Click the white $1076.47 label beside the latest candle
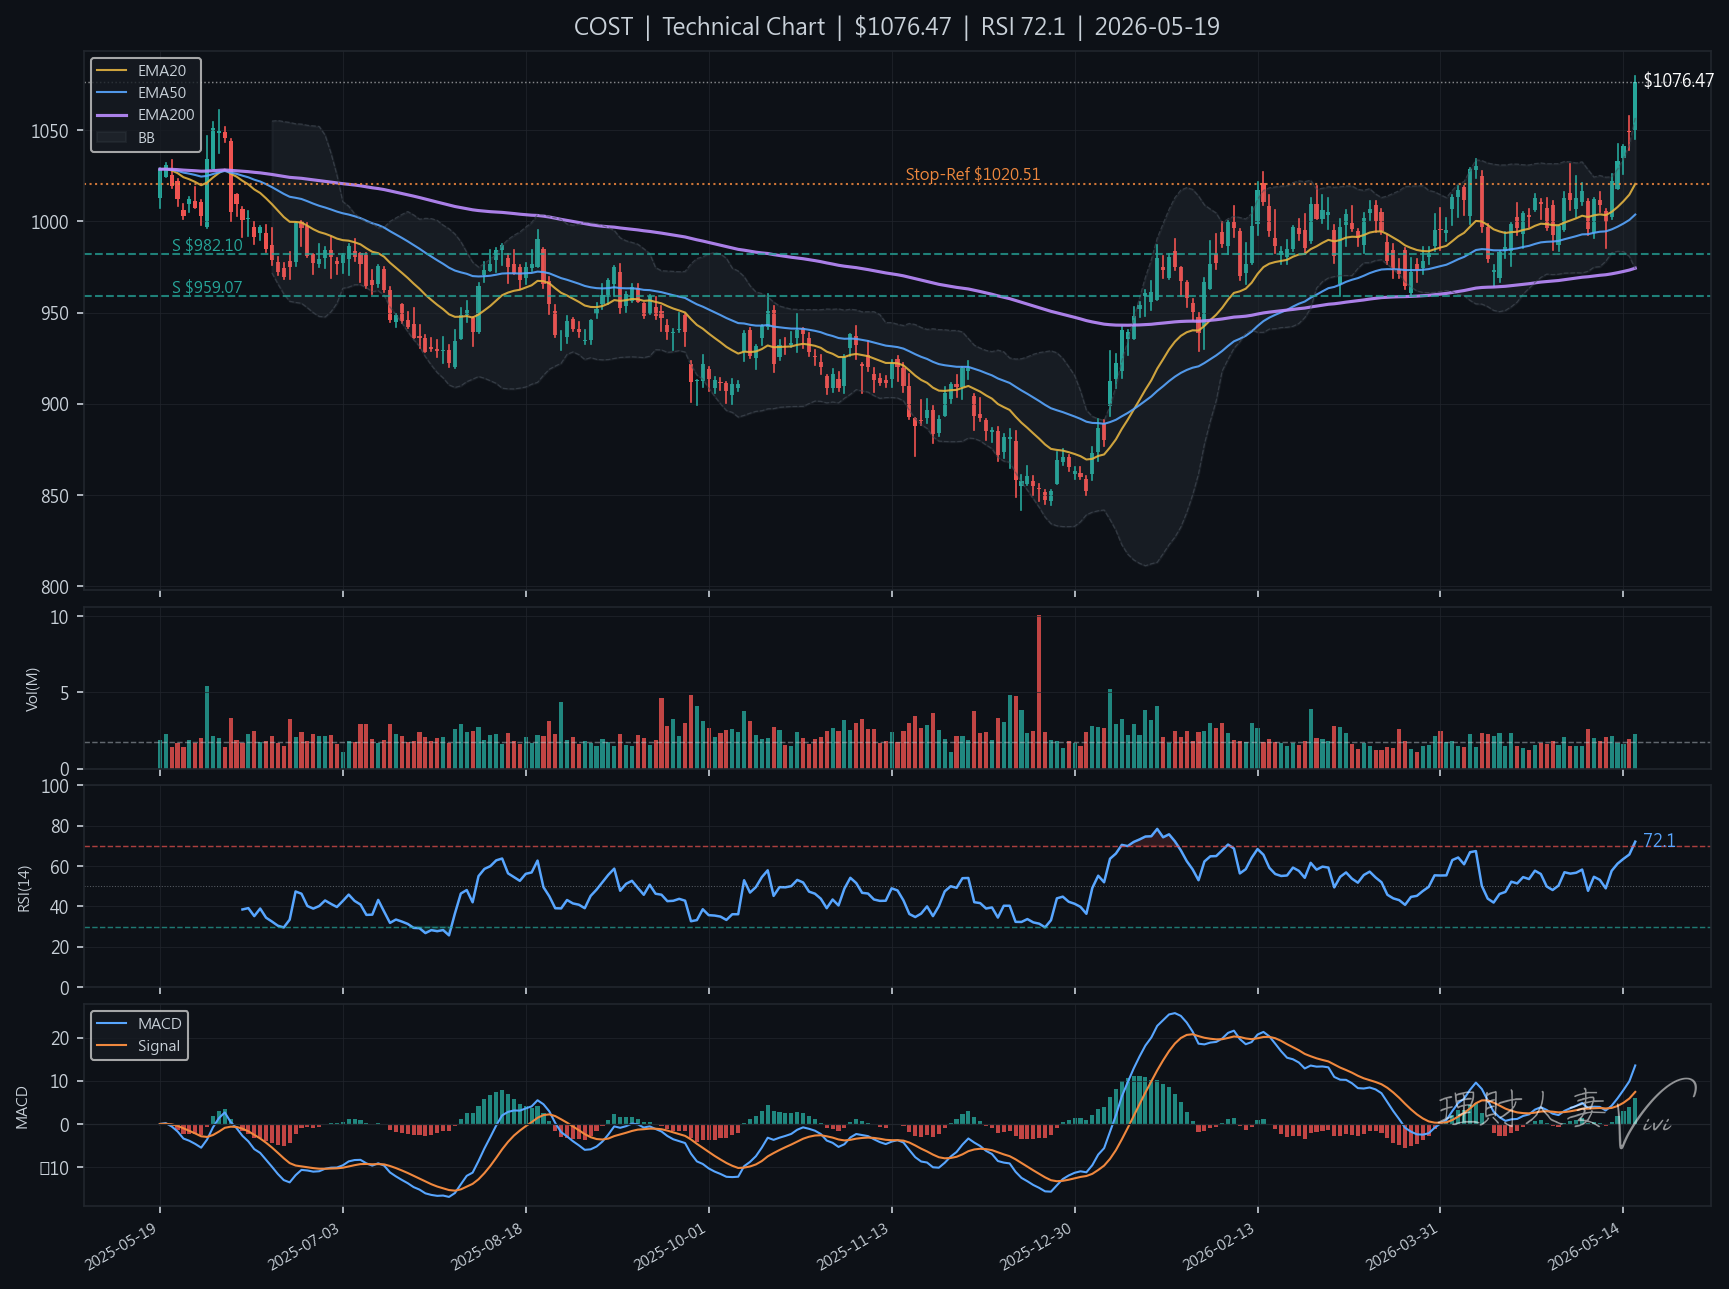The height and width of the screenshot is (1289, 1729). 1678,81
